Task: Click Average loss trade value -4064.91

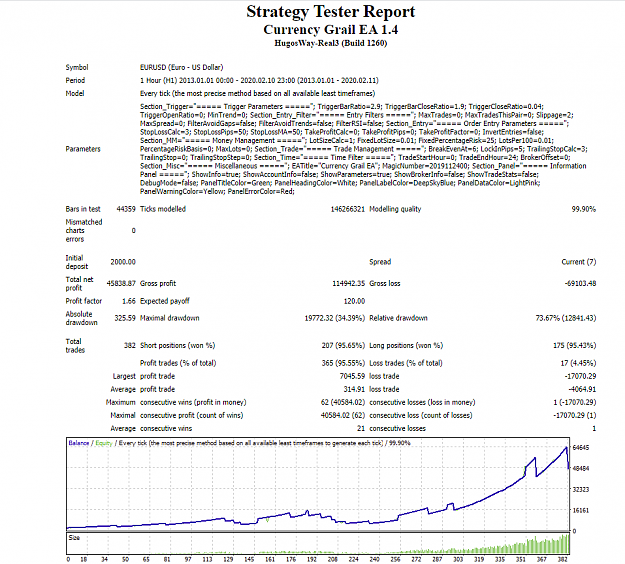Action: click(x=582, y=389)
